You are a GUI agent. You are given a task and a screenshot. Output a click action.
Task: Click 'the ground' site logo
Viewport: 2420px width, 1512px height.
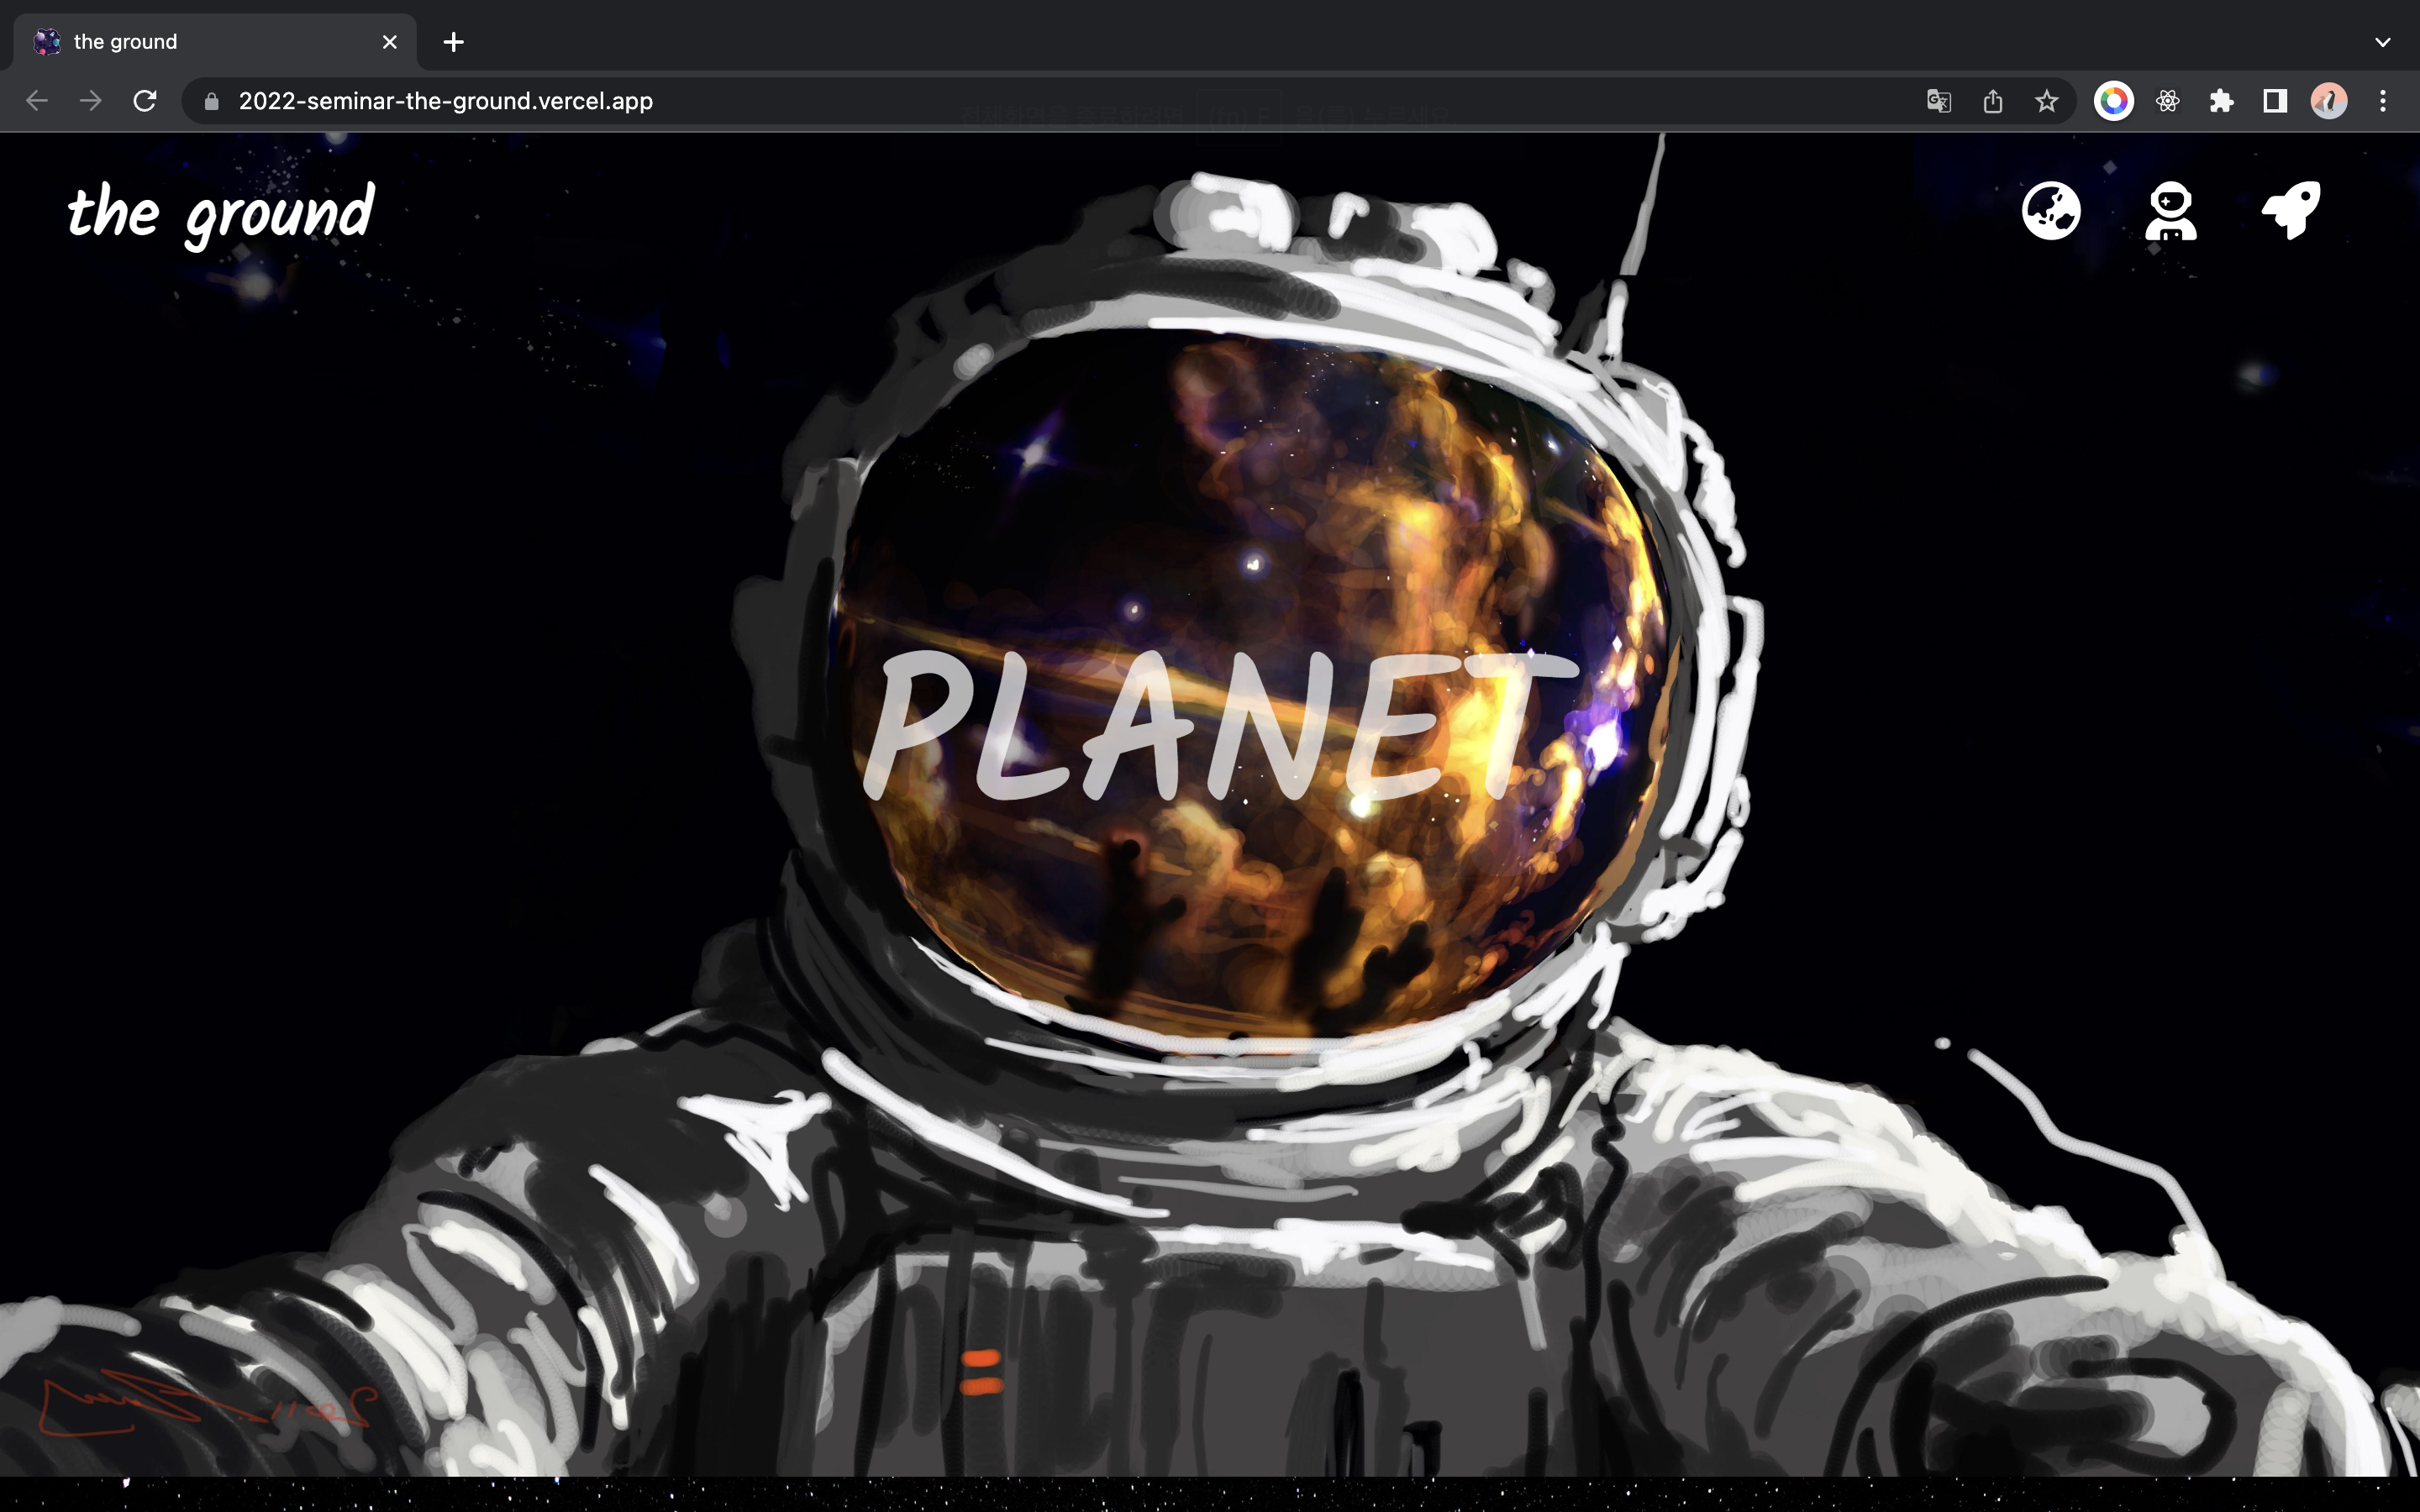pyautogui.click(x=221, y=213)
